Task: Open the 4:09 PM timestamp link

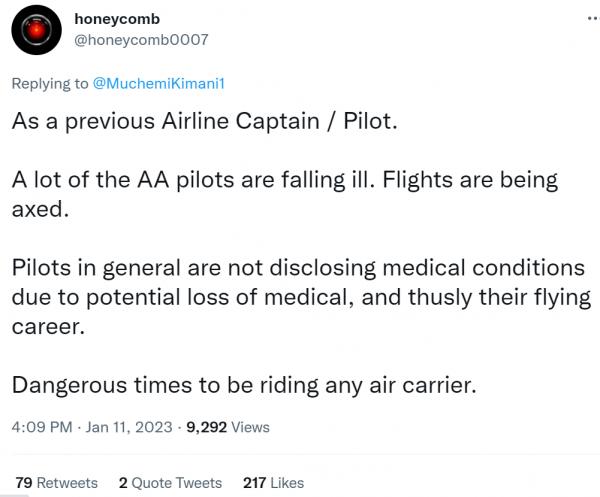Action: tap(41, 427)
